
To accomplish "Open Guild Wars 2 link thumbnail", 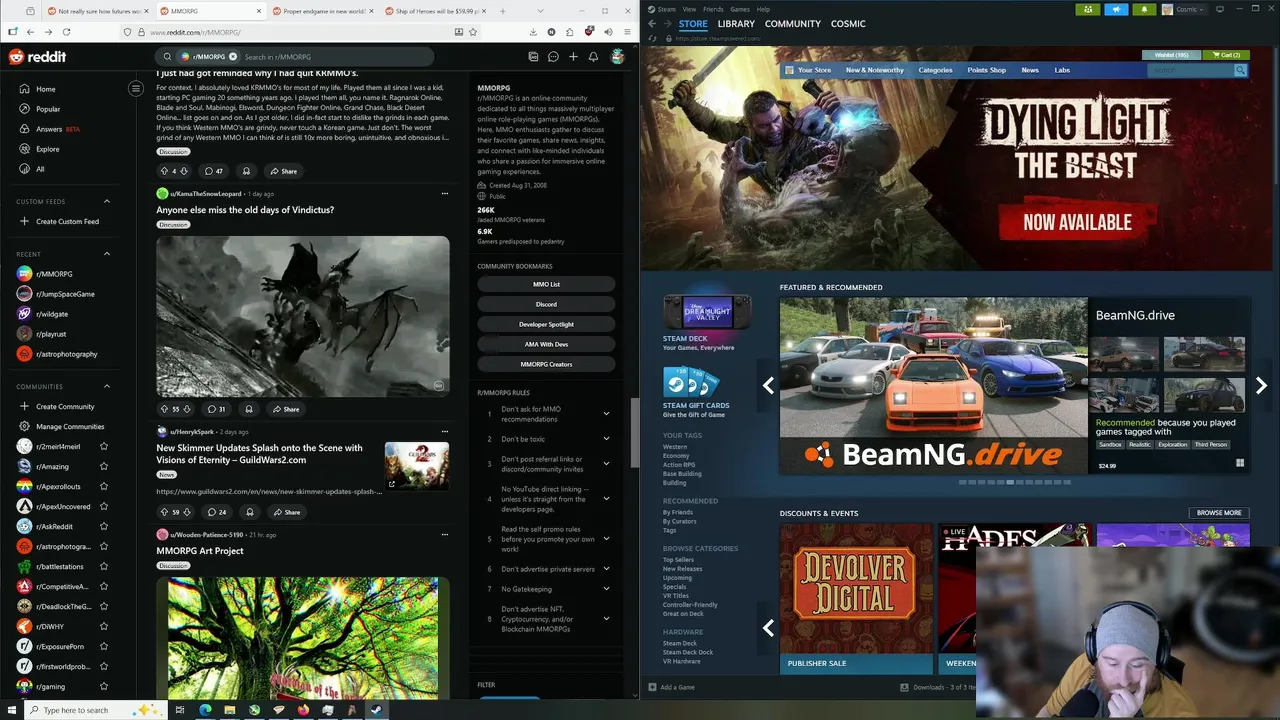I will (417, 466).
